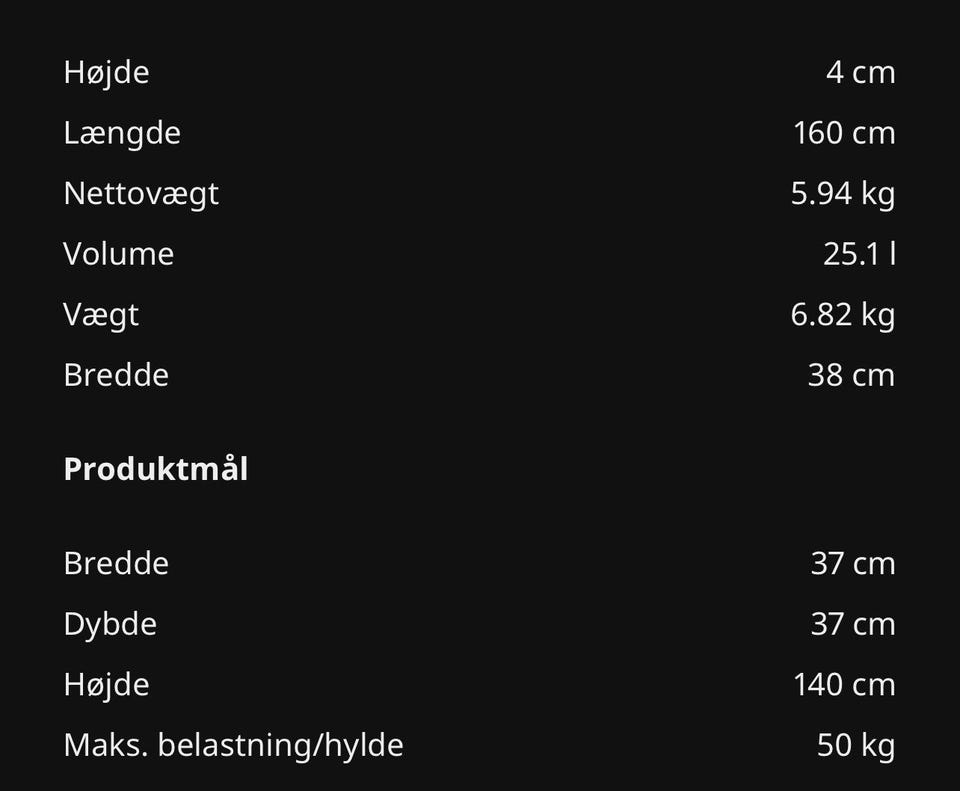Viewport: 960px width, 791px height.
Task: Click the Bredde label beside 38 cm
Action: [x=116, y=375]
